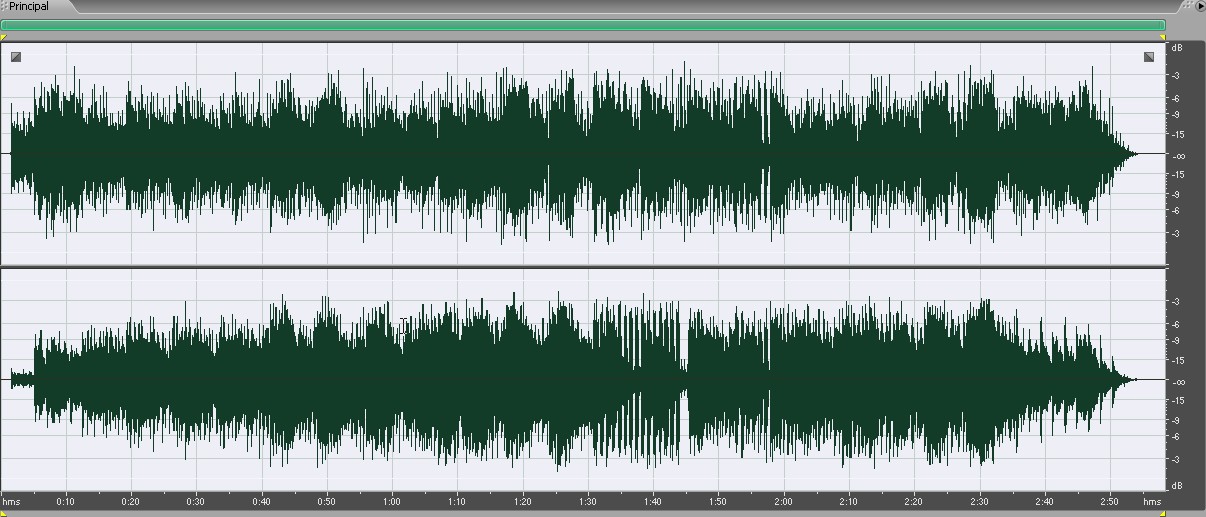Click the upper dB scale label

1178,48
